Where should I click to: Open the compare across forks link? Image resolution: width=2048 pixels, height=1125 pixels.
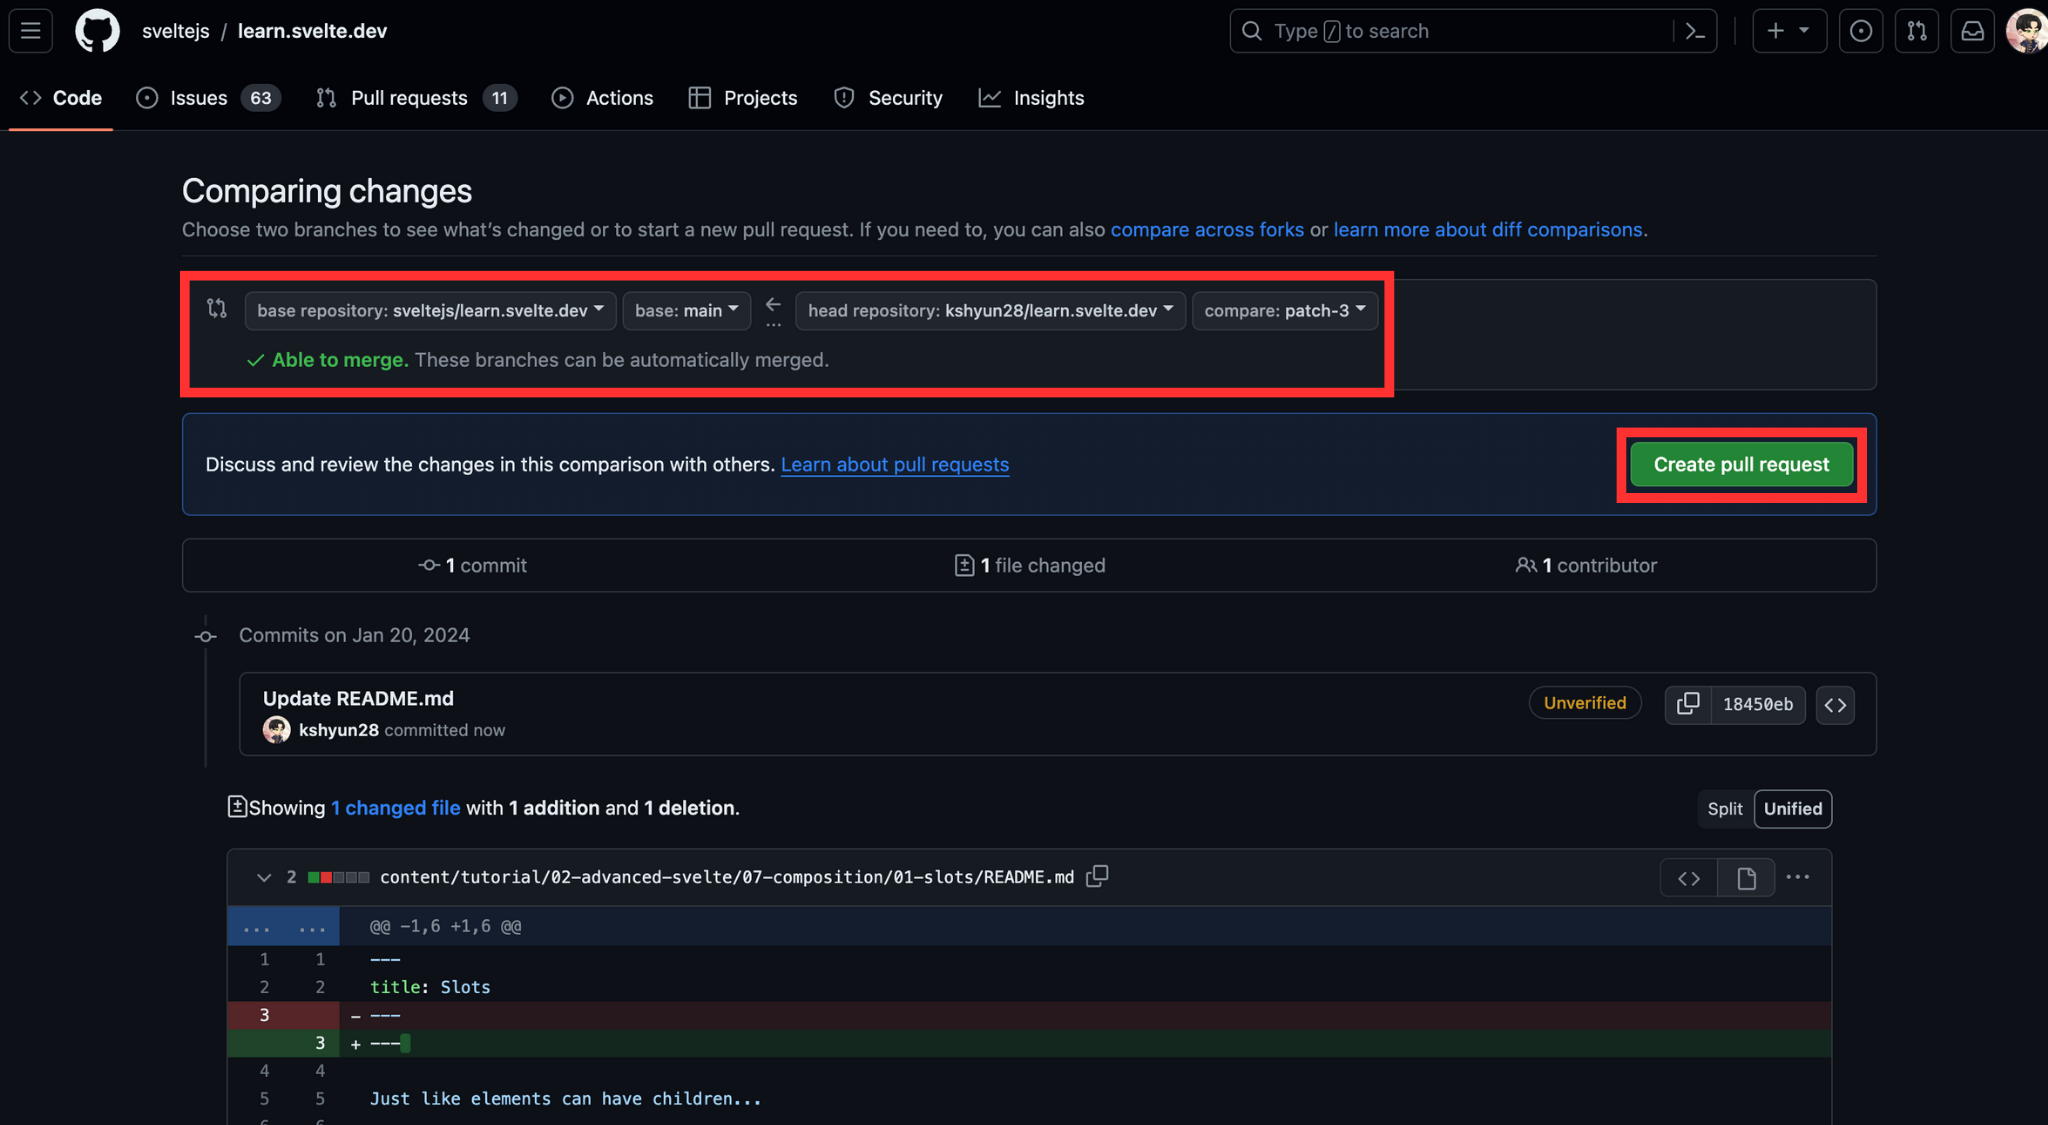pyautogui.click(x=1206, y=229)
